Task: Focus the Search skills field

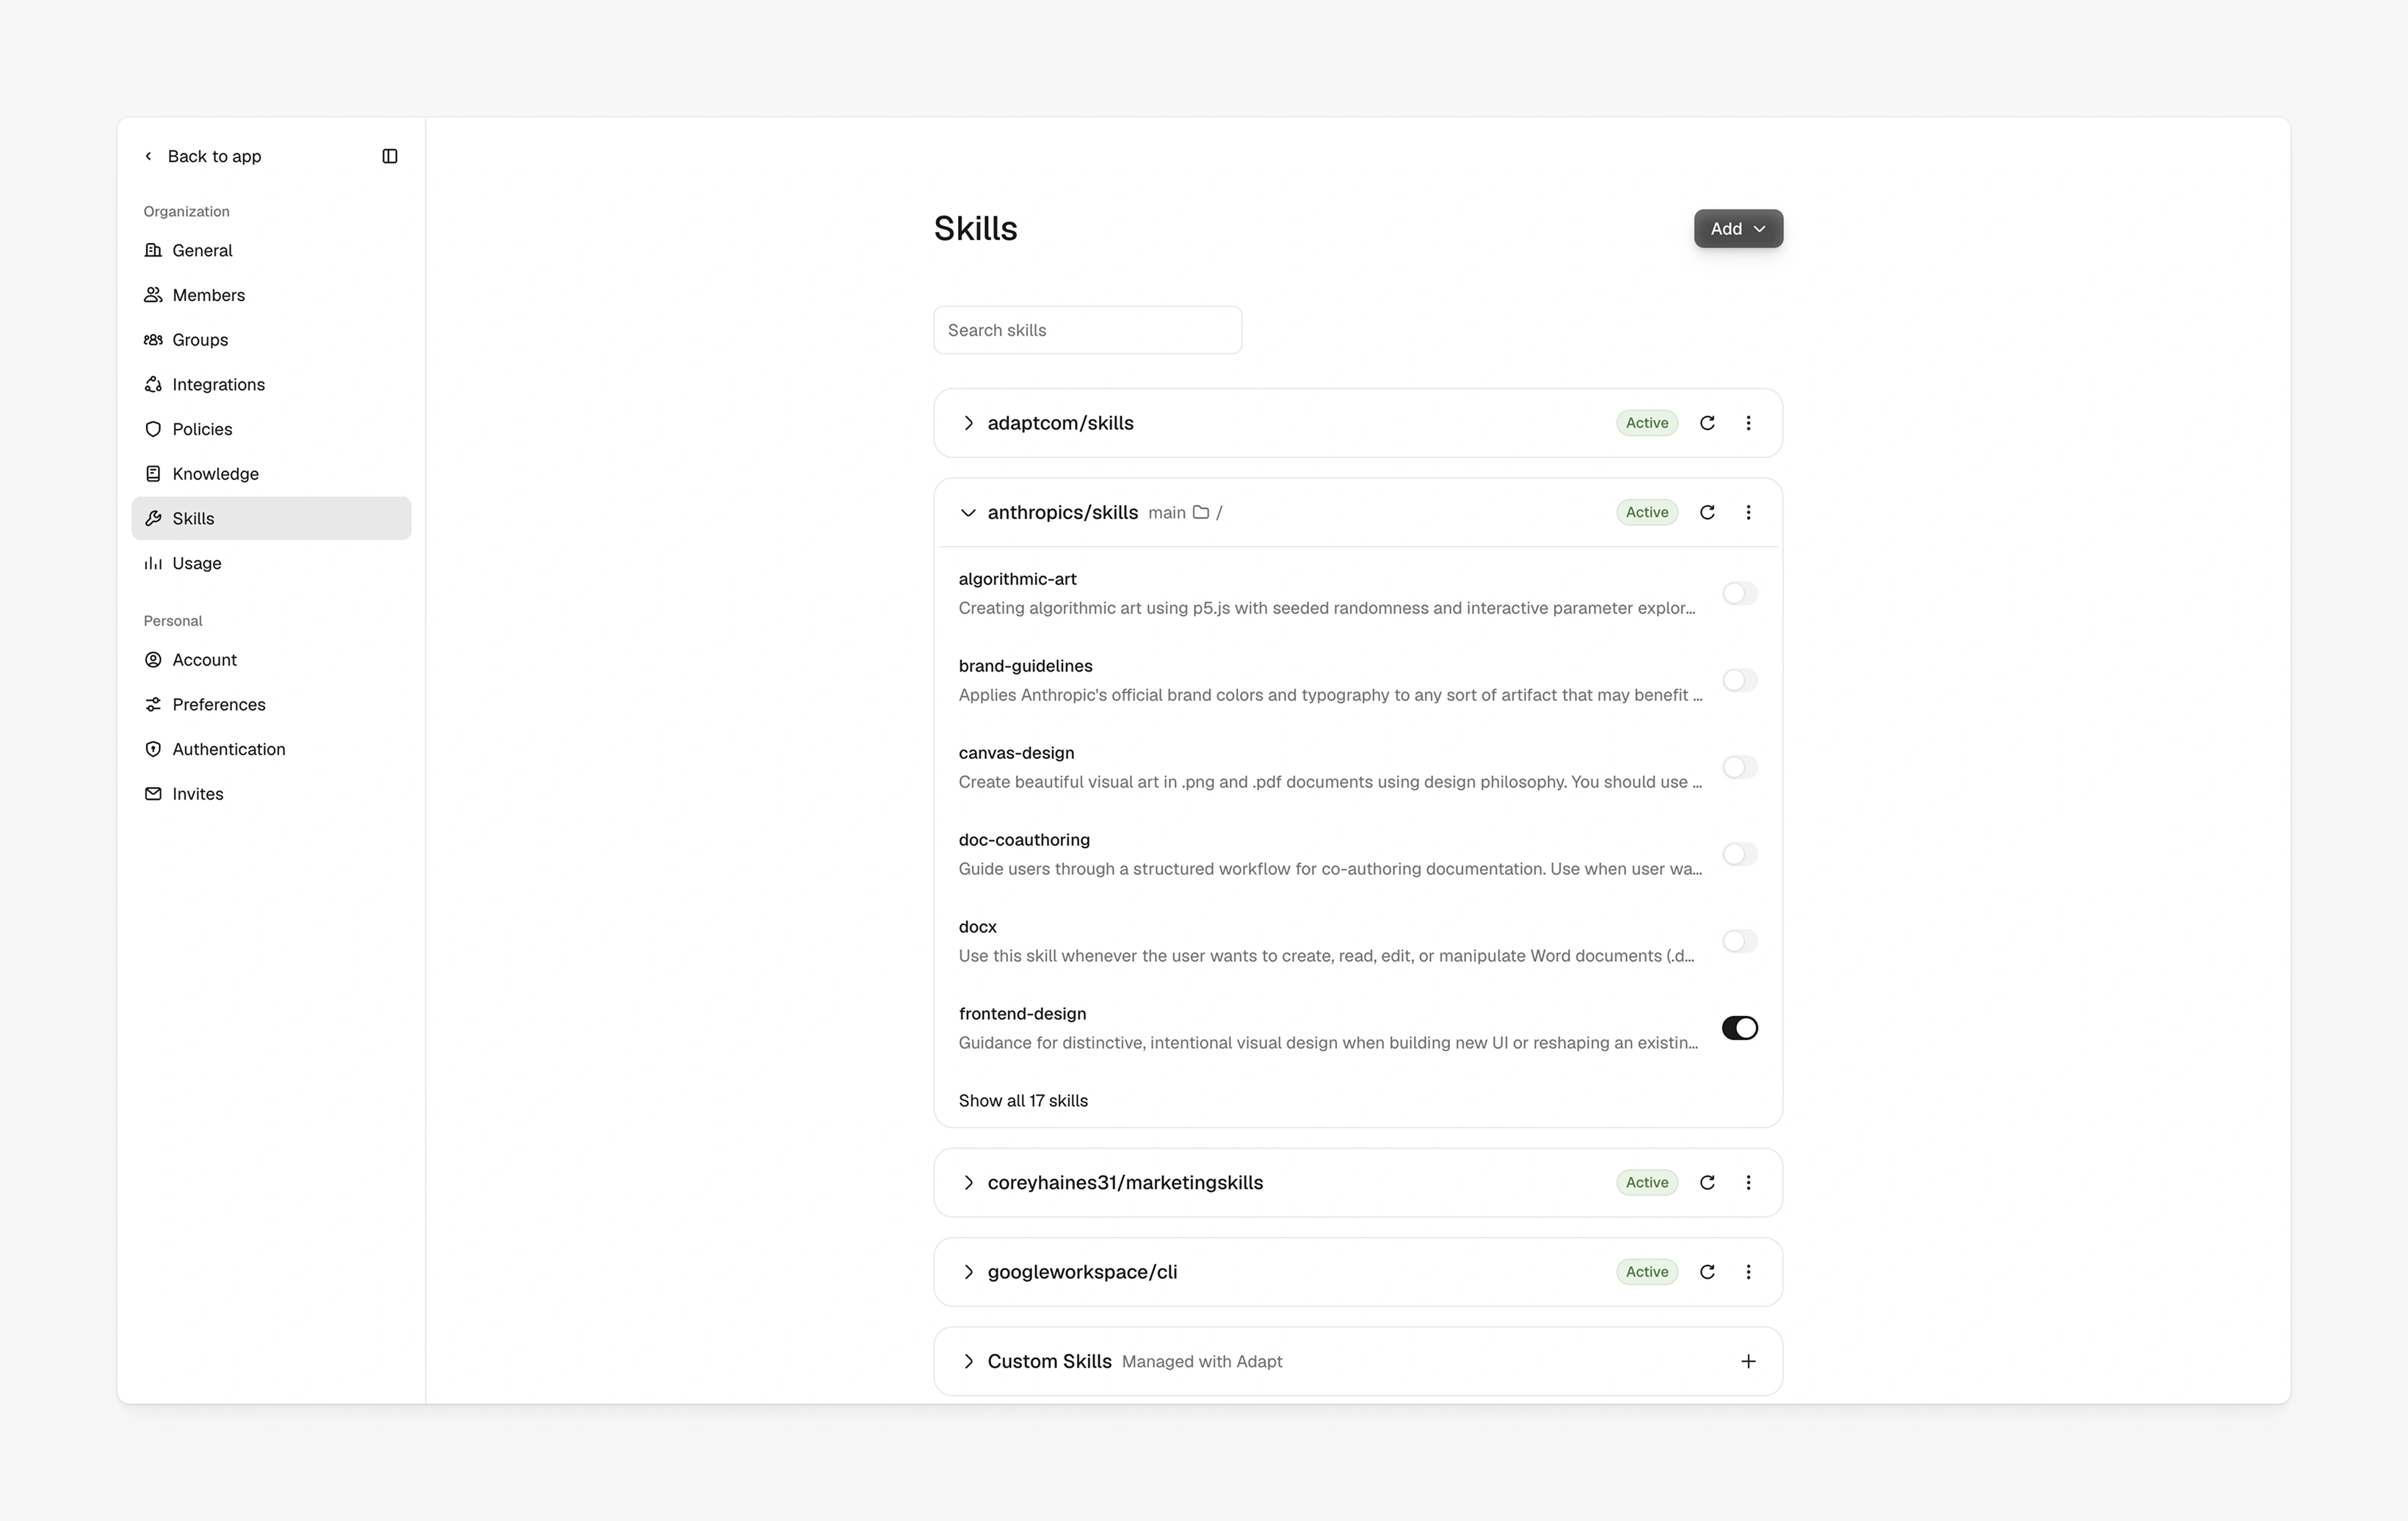Action: pos(1087,330)
